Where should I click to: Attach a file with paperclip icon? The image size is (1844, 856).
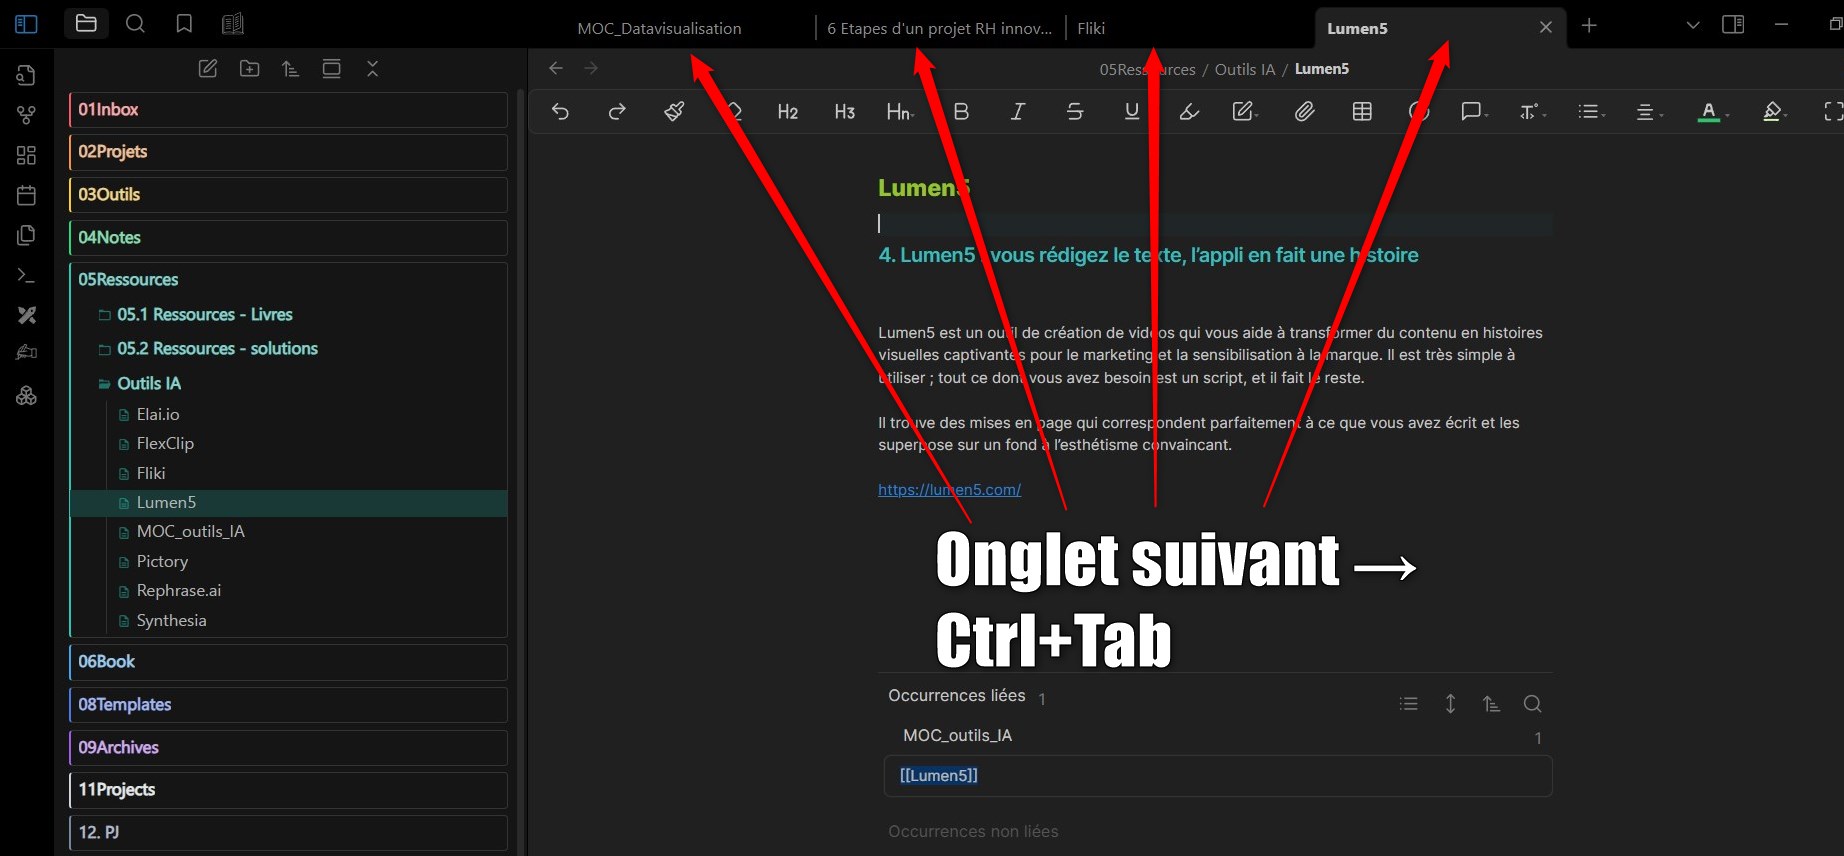coord(1304,111)
